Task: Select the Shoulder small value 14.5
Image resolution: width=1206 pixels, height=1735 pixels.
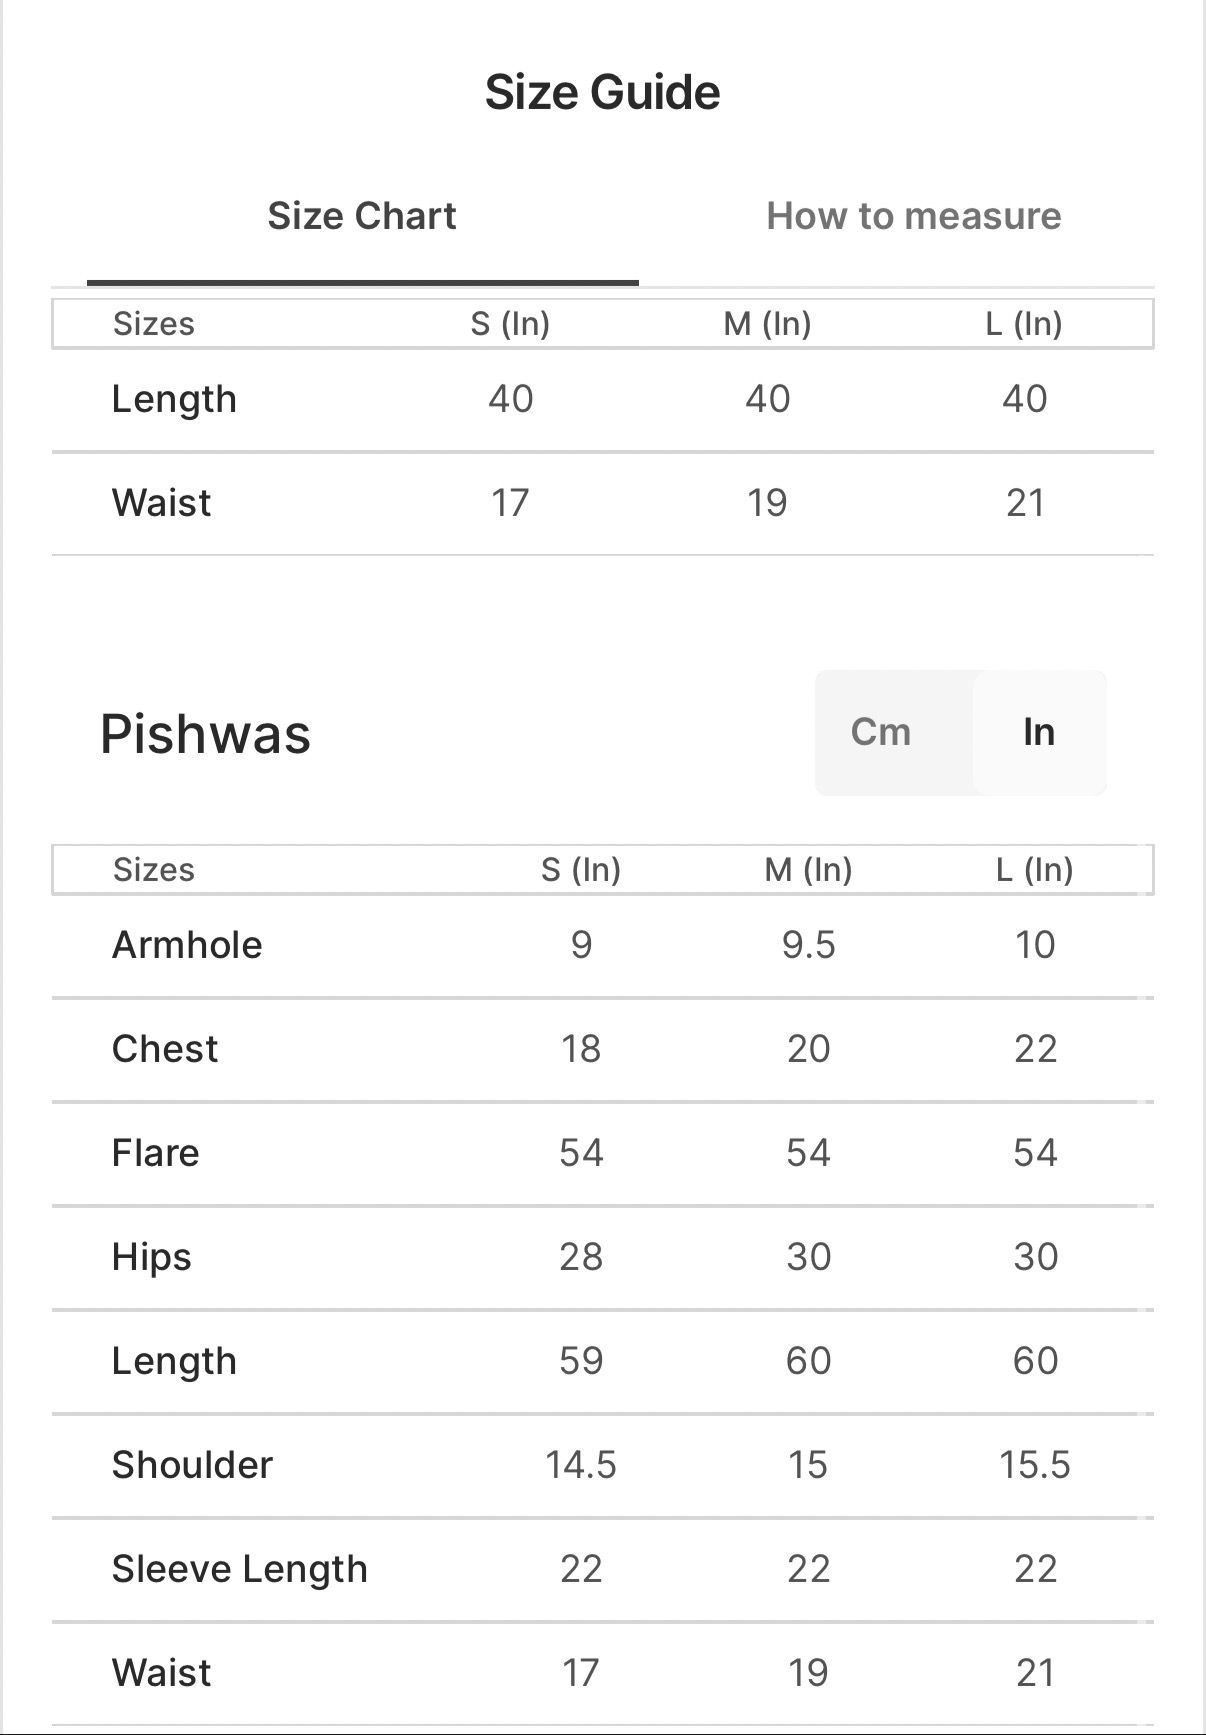Action: pos(581,1465)
